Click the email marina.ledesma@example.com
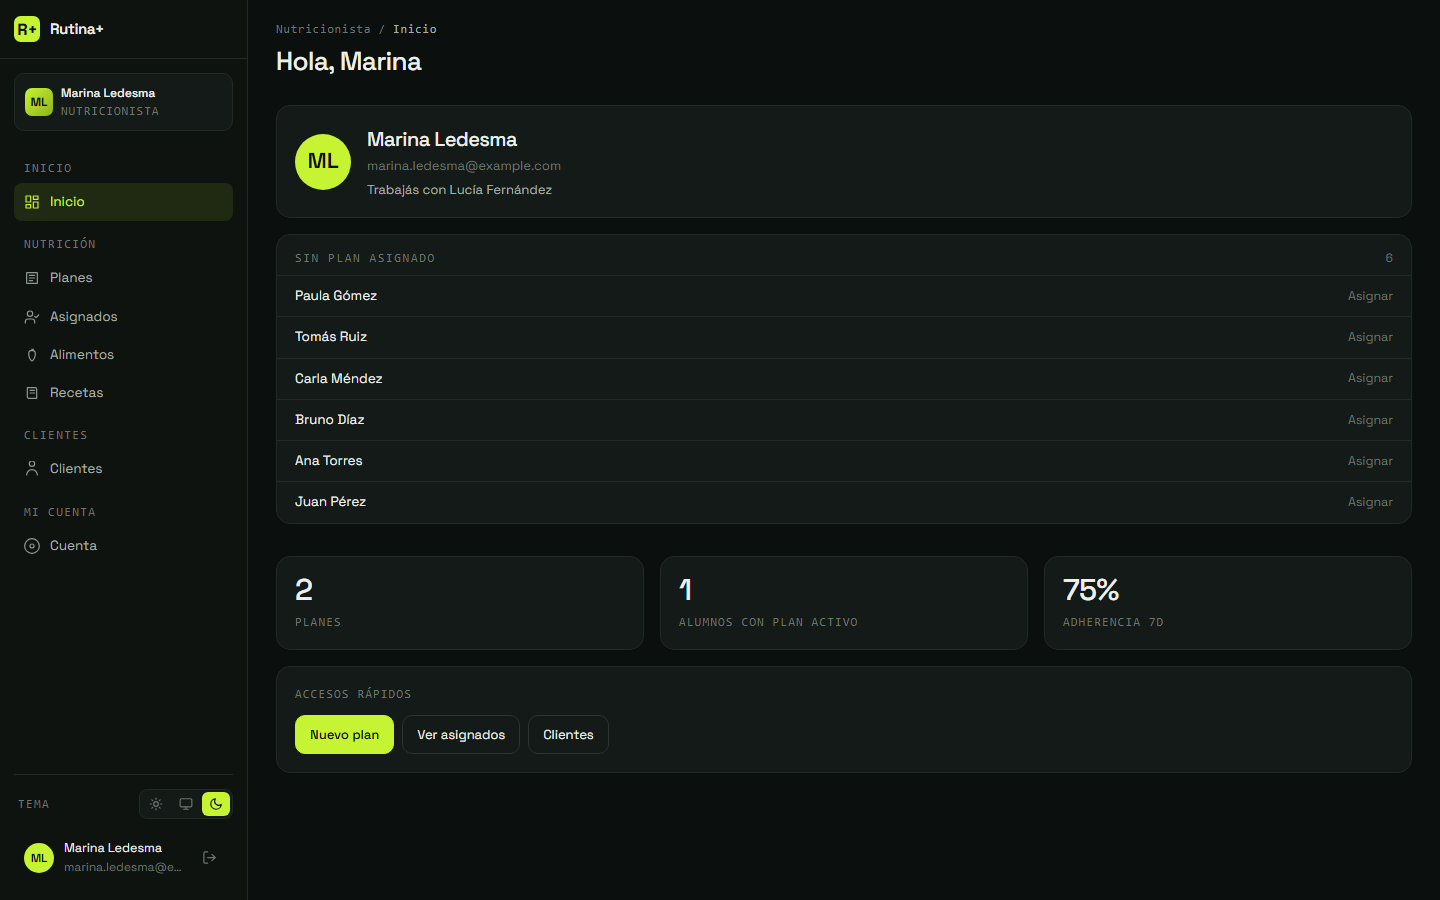Screen dimensions: 1440x900 point(464,166)
